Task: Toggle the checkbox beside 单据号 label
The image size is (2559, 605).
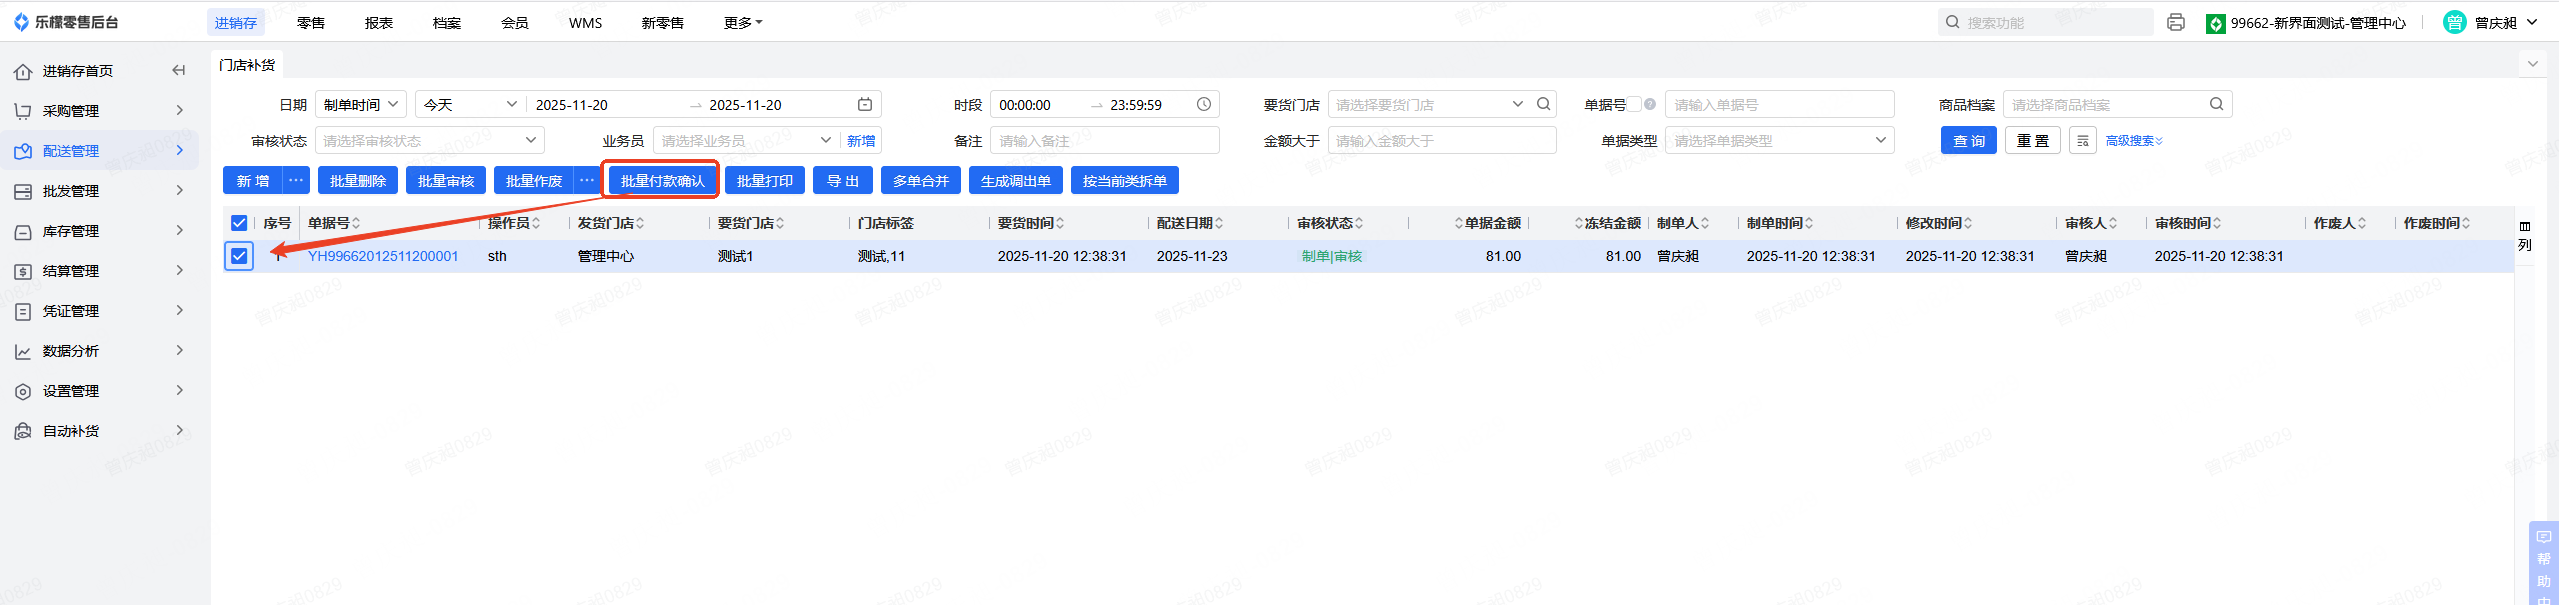Action: (x=1634, y=104)
